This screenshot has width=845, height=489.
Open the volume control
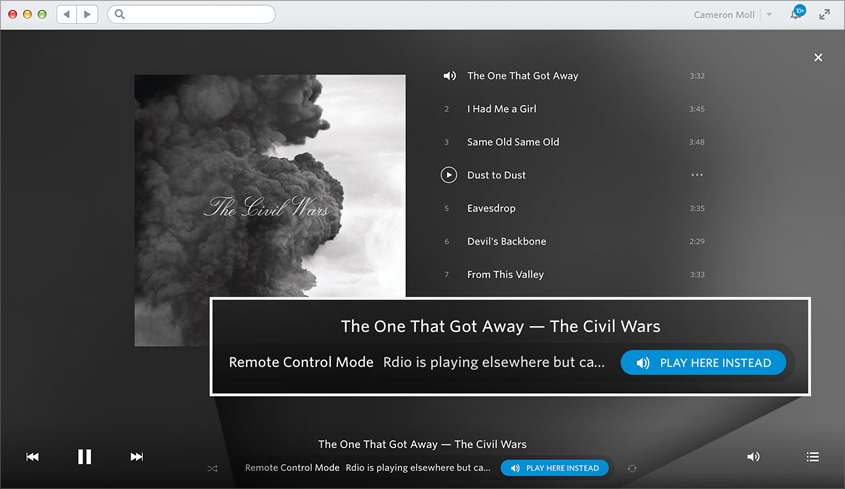click(x=753, y=457)
